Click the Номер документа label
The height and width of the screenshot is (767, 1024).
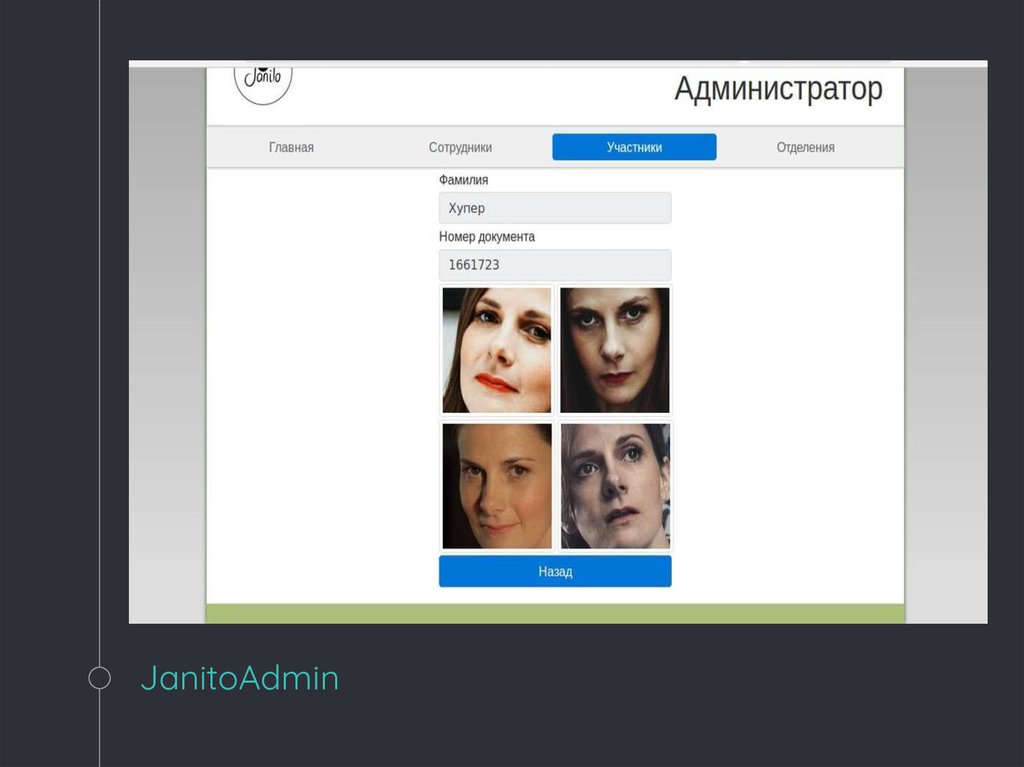(486, 237)
